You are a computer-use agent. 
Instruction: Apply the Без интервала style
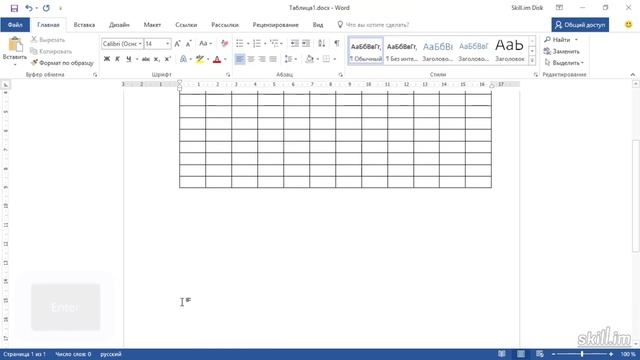[x=402, y=51]
